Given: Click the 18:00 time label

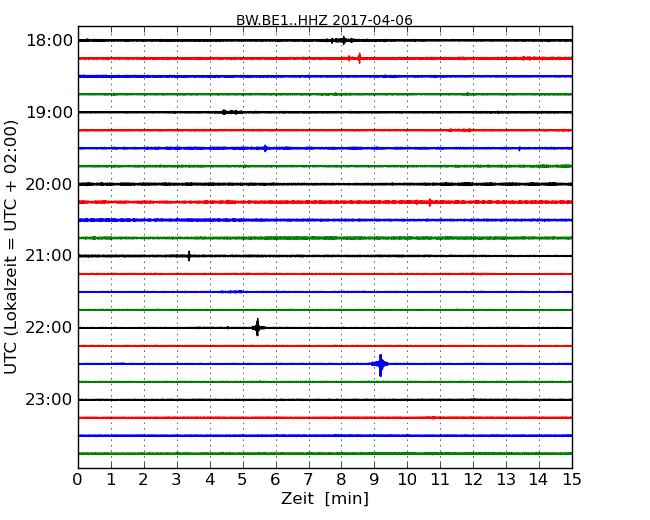Looking at the screenshot, I should pyautogui.click(x=49, y=41).
